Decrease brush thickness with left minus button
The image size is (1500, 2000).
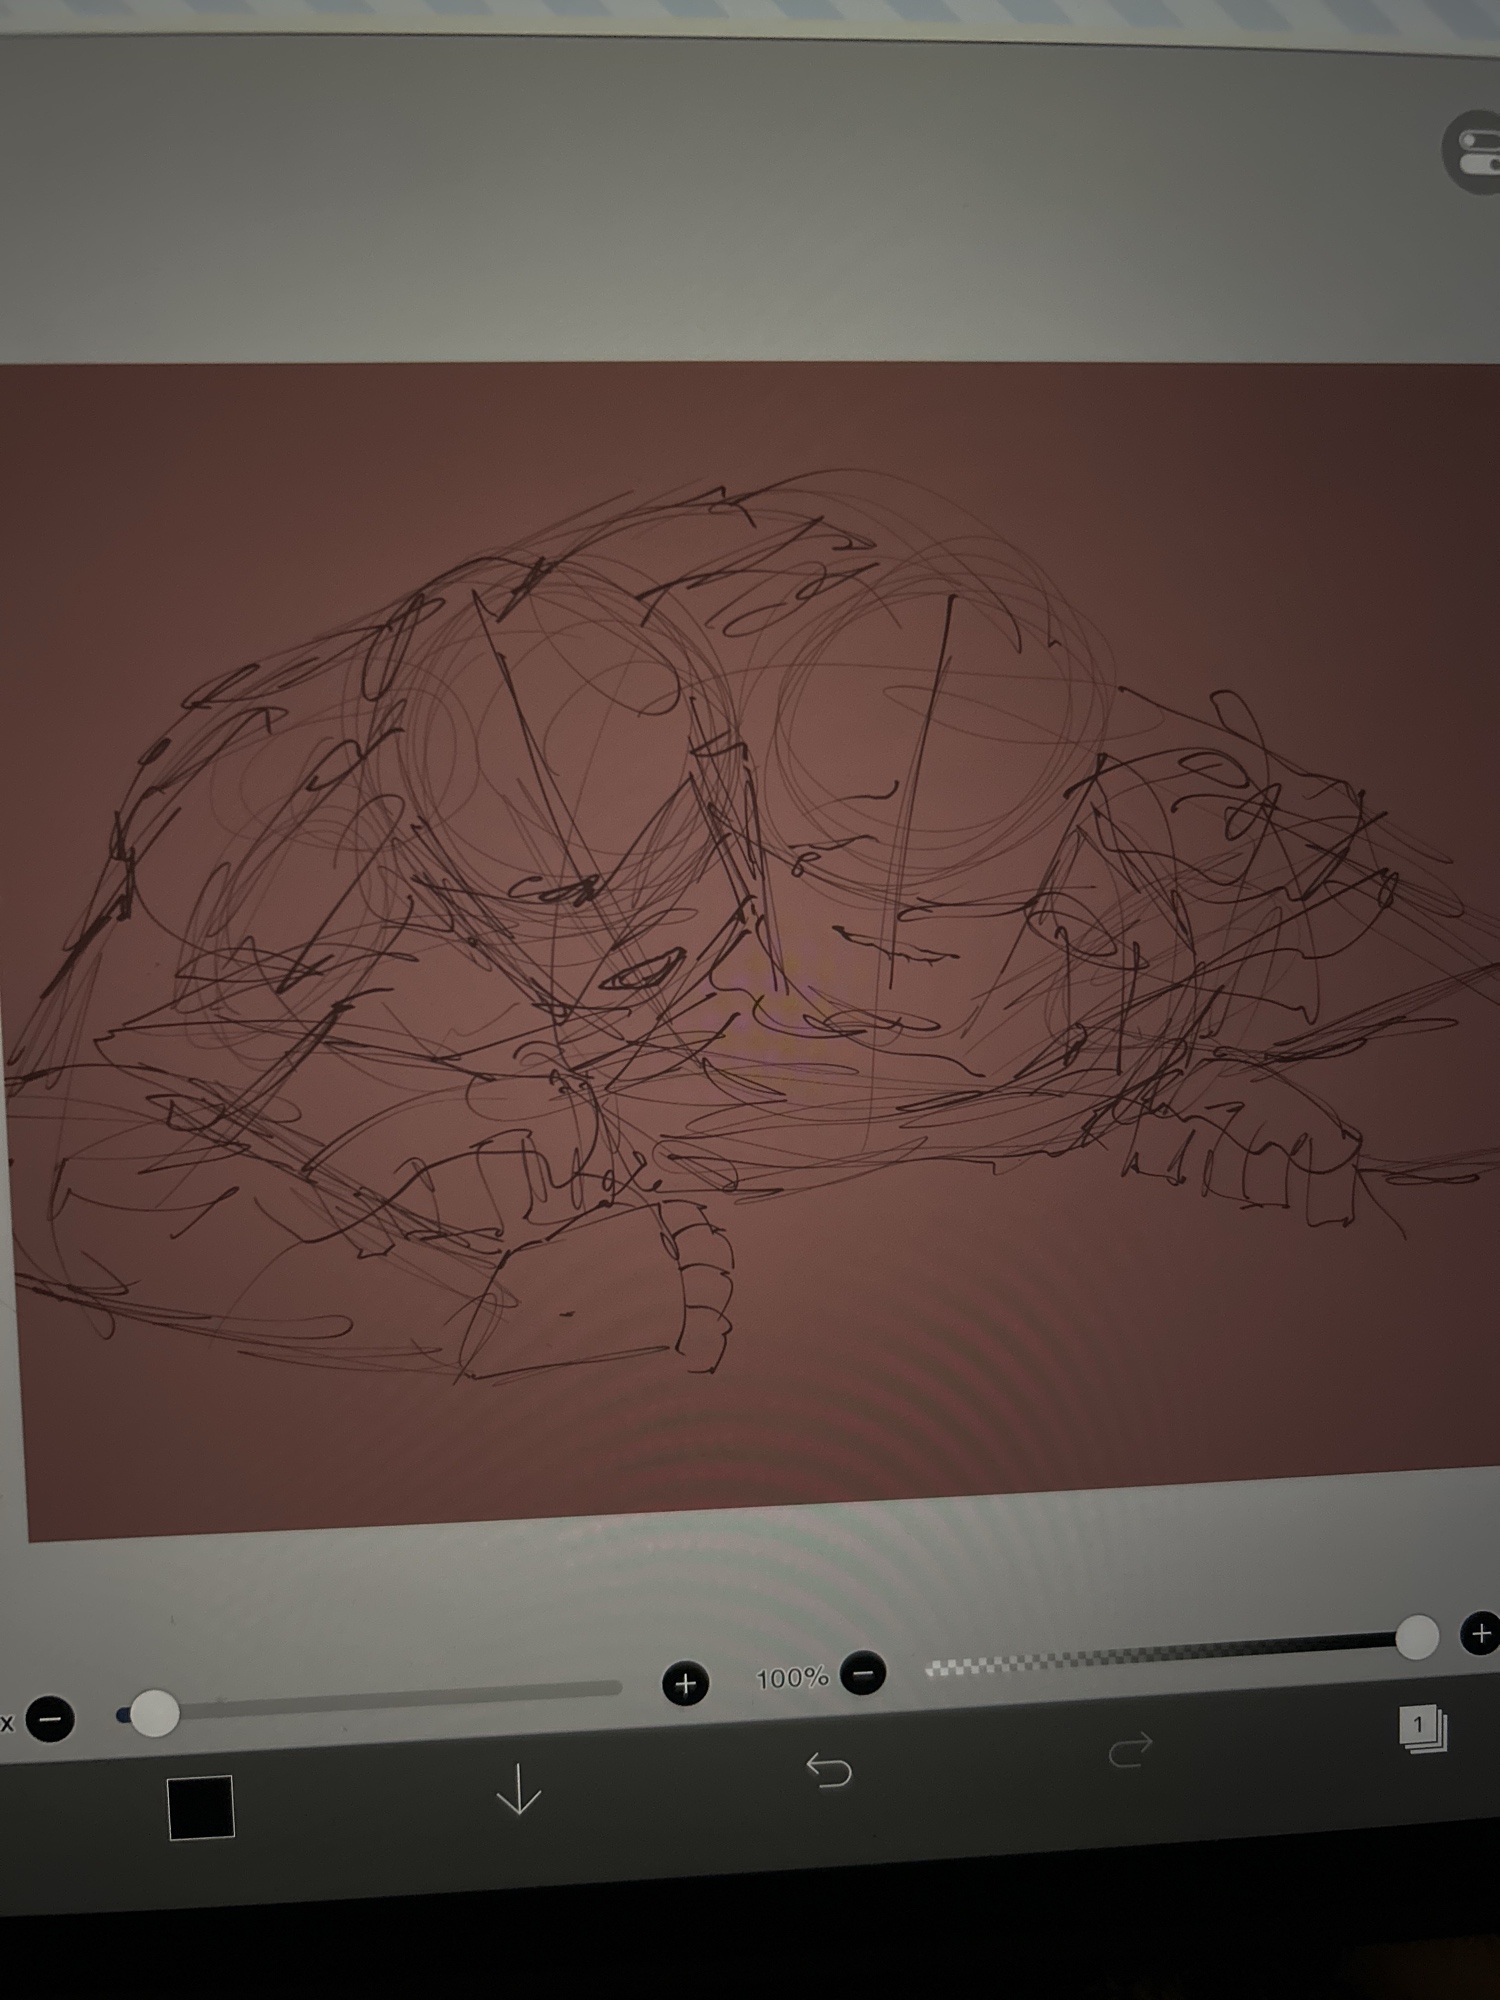pos(50,1719)
